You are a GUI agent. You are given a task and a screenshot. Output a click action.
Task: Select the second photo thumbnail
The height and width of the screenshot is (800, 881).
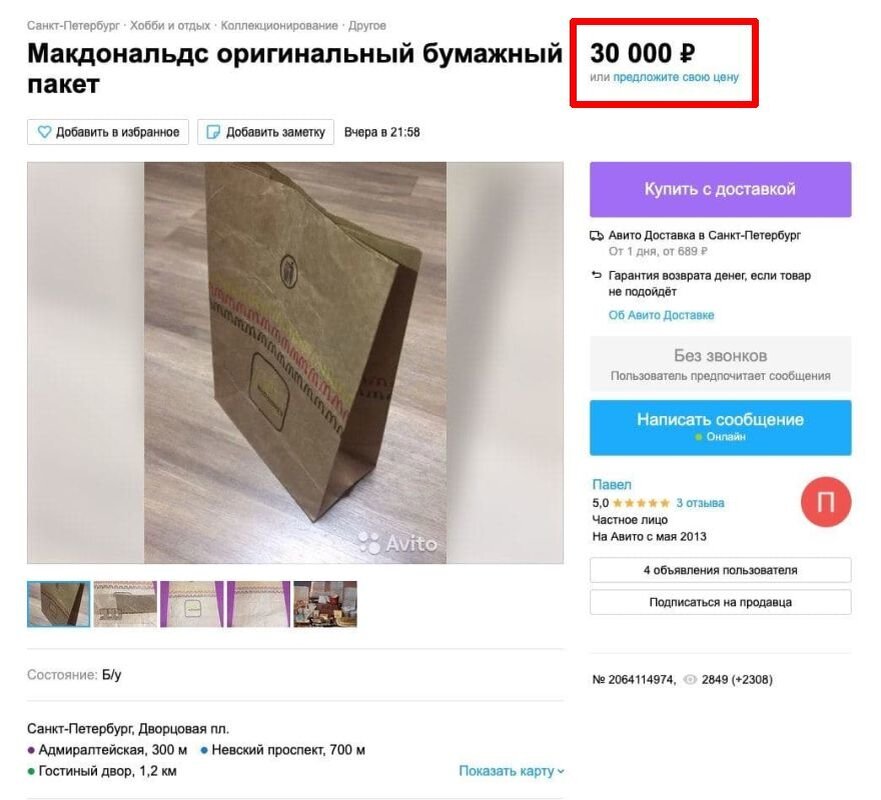point(125,604)
